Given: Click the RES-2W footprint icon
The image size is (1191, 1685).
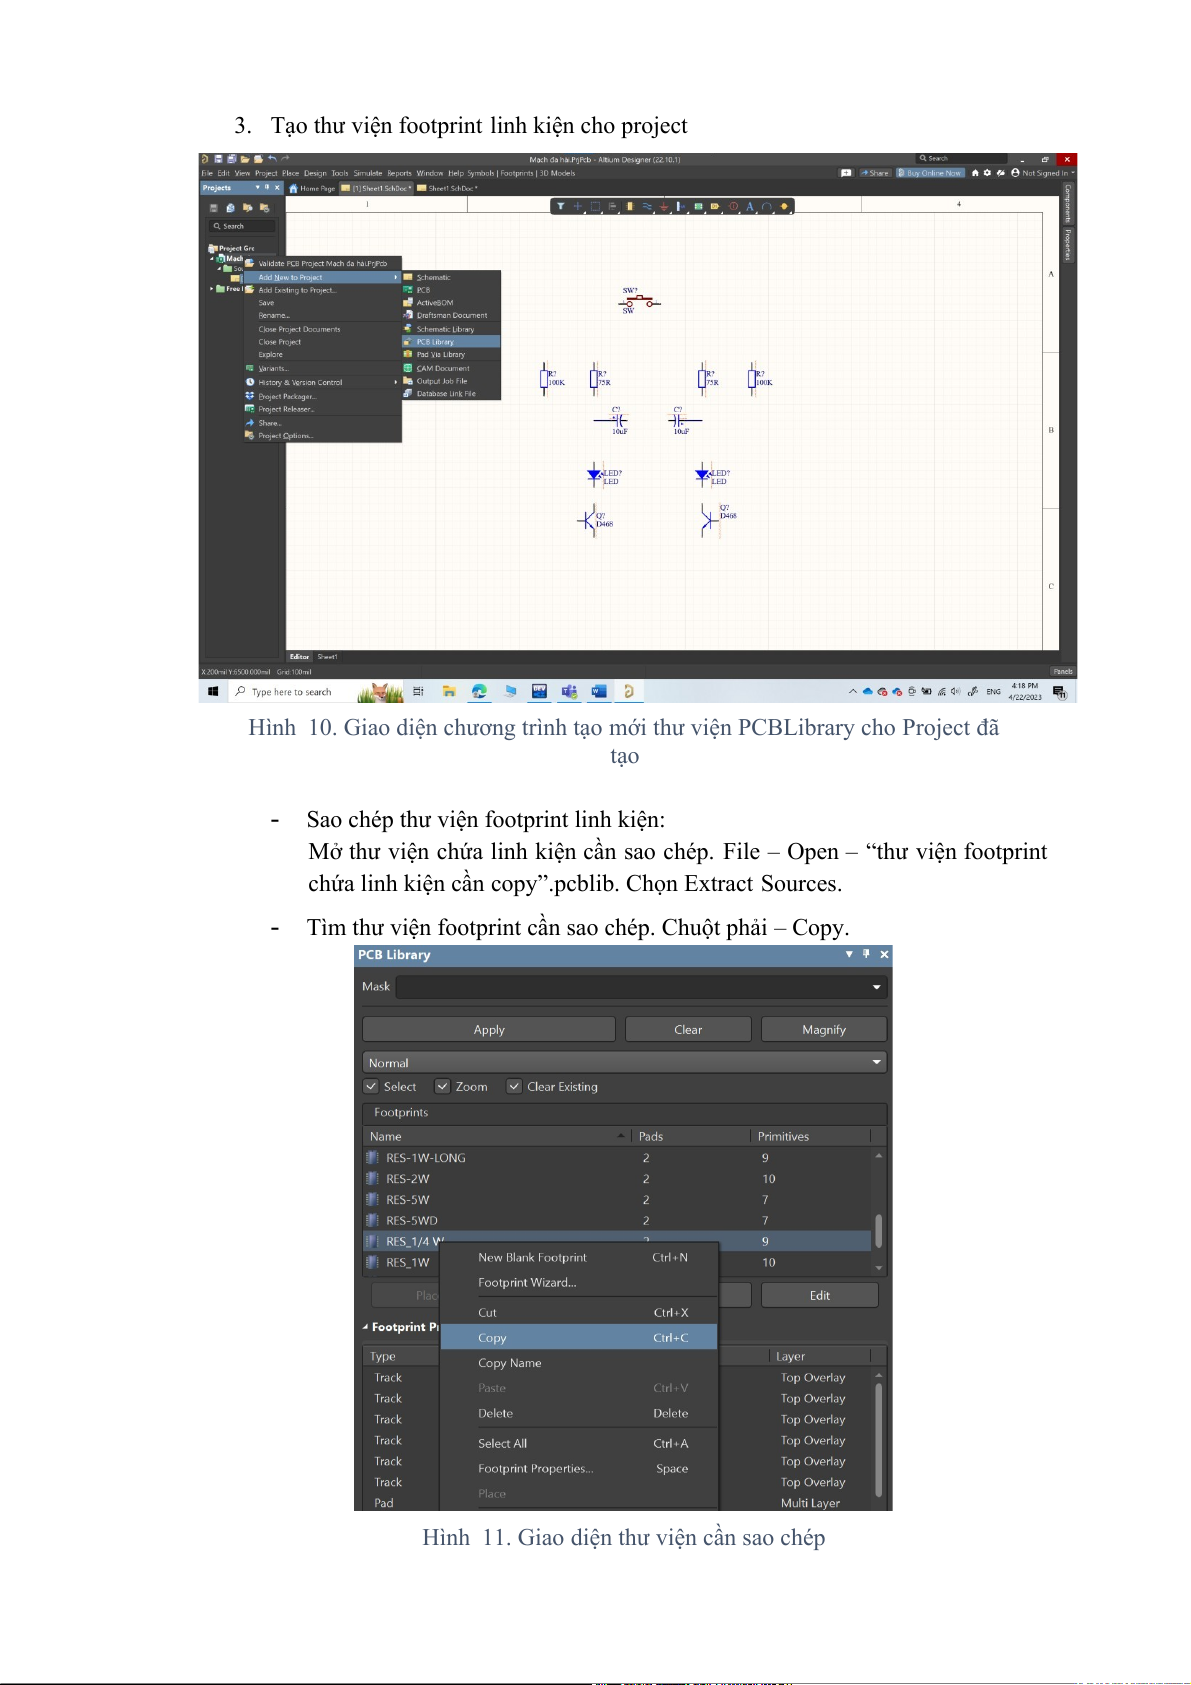Looking at the screenshot, I should click(372, 1179).
